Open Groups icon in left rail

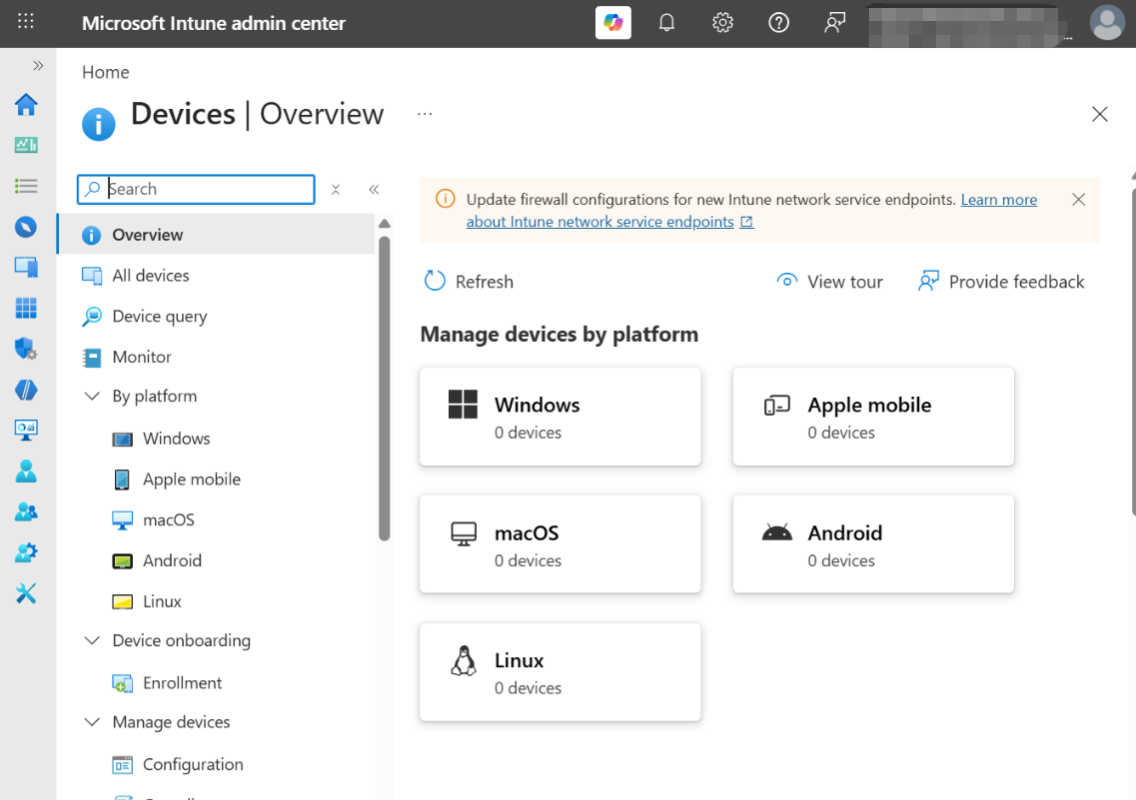click(x=26, y=512)
